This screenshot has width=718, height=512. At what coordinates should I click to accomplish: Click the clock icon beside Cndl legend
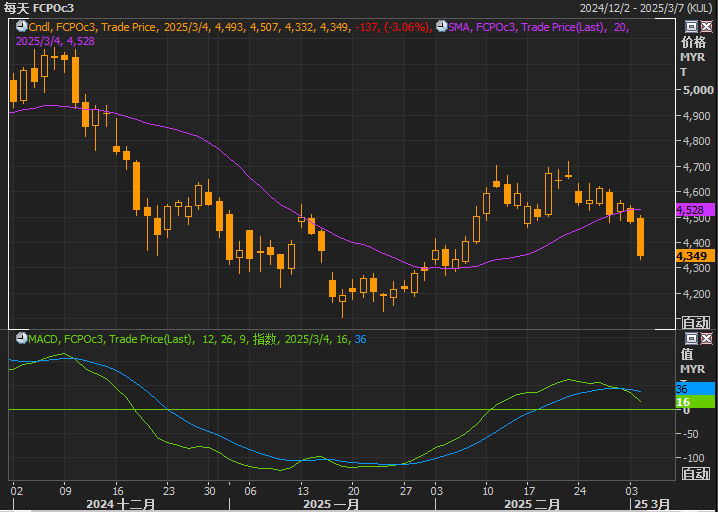20,27
